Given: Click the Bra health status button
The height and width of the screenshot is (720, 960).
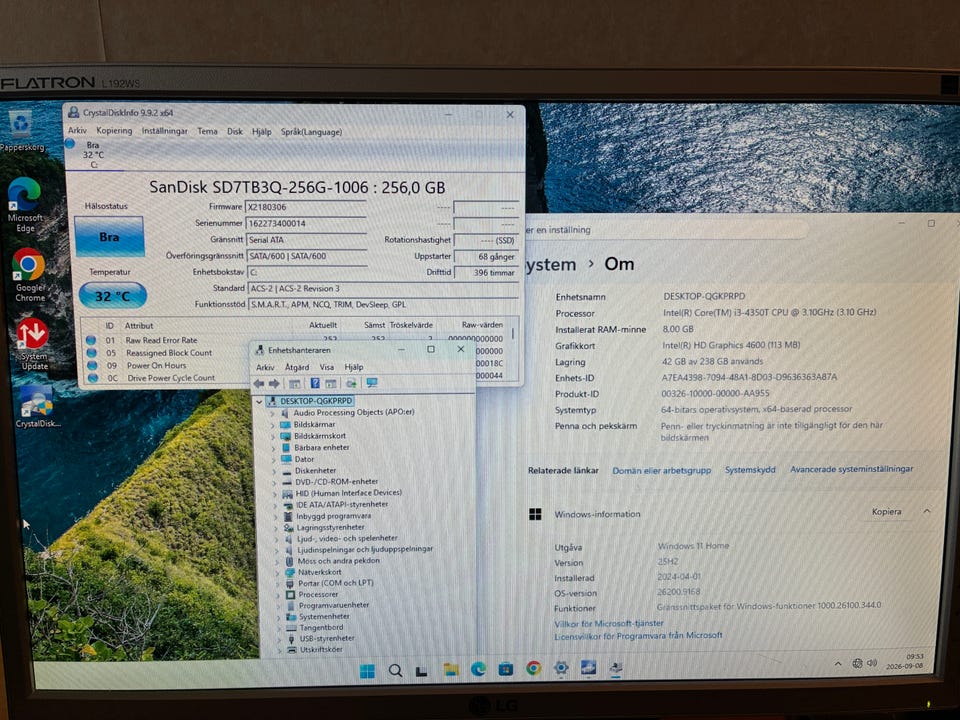Looking at the screenshot, I should (109, 236).
